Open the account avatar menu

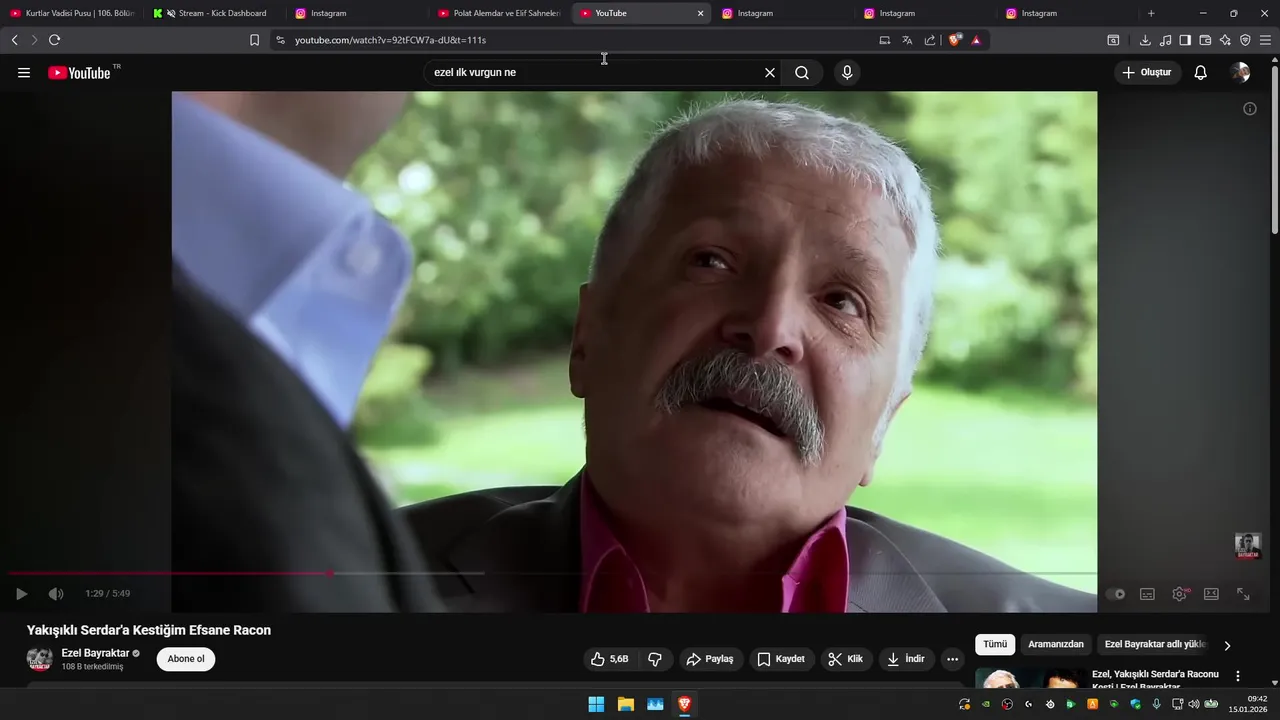click(x=1240, y=73)
